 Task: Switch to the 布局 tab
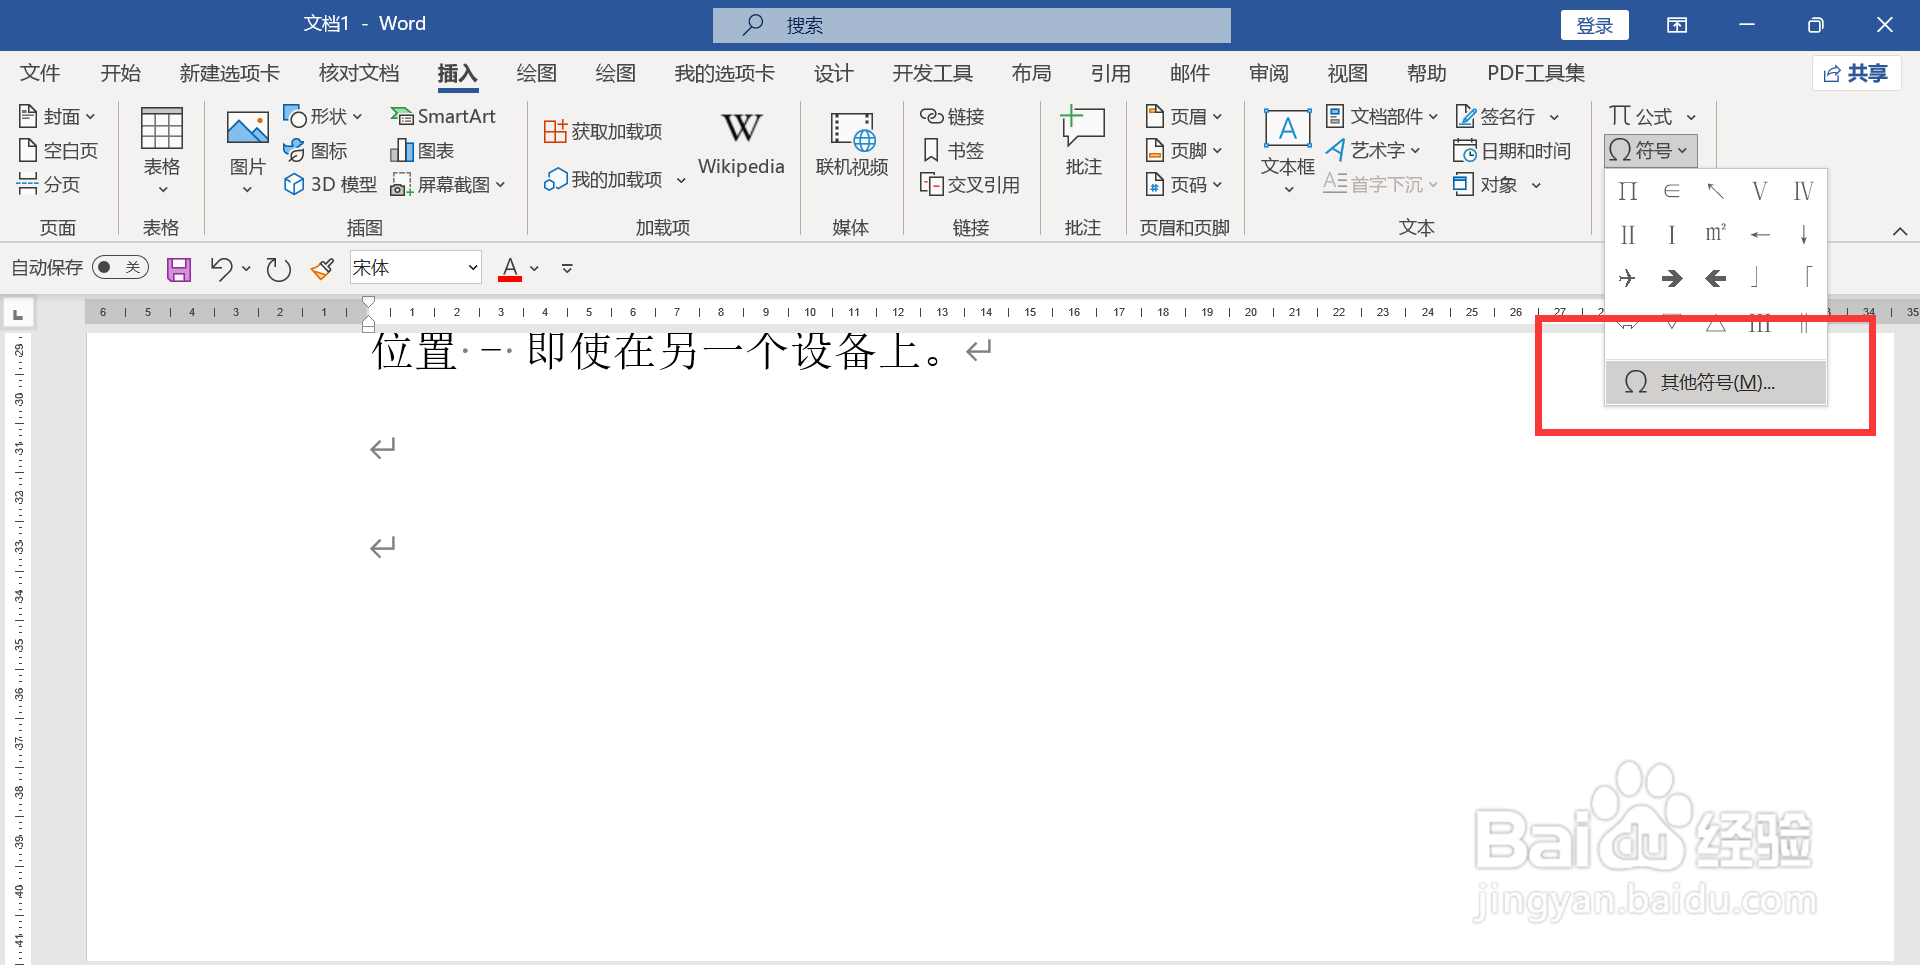1031,74
